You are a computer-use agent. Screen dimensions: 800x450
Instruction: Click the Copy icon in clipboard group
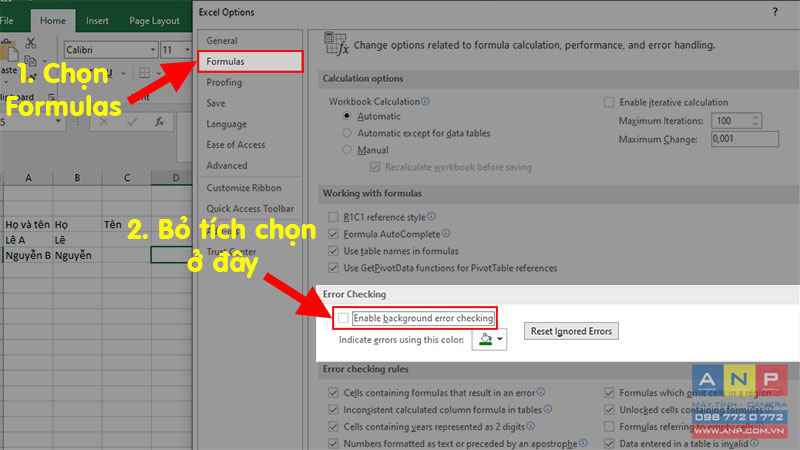tap(30, 61)
